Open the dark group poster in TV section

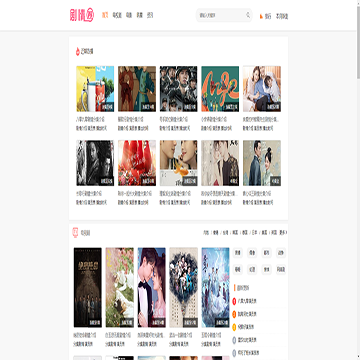(88, 287)
